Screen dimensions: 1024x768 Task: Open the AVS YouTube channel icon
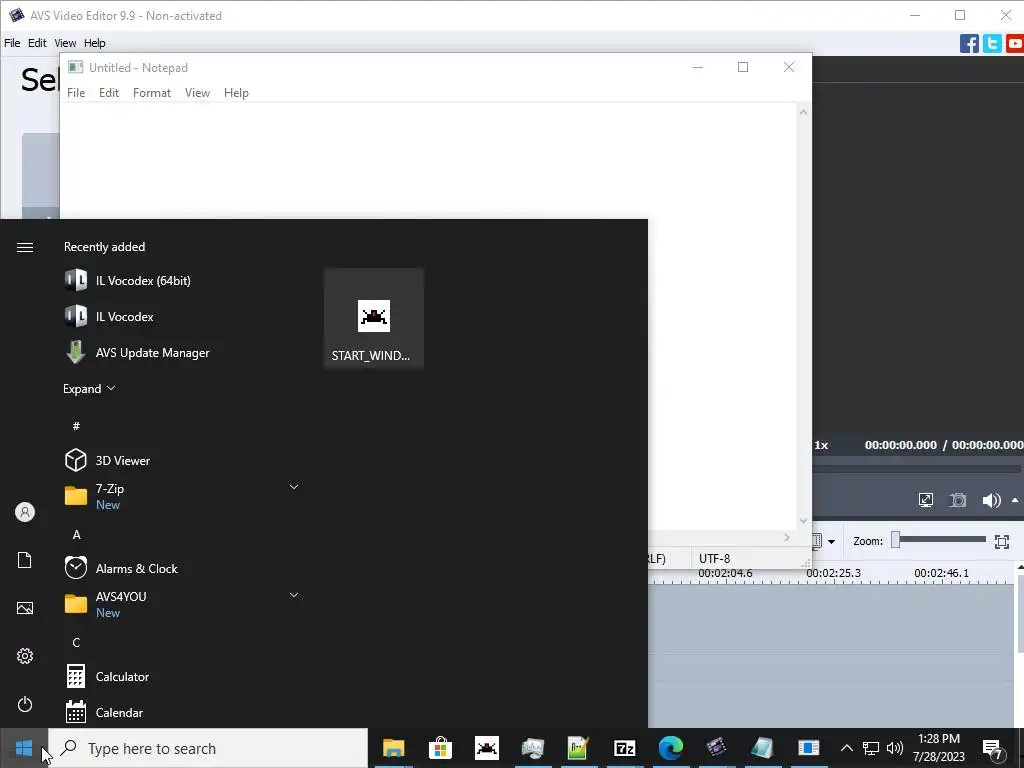tap(1015, 43)
